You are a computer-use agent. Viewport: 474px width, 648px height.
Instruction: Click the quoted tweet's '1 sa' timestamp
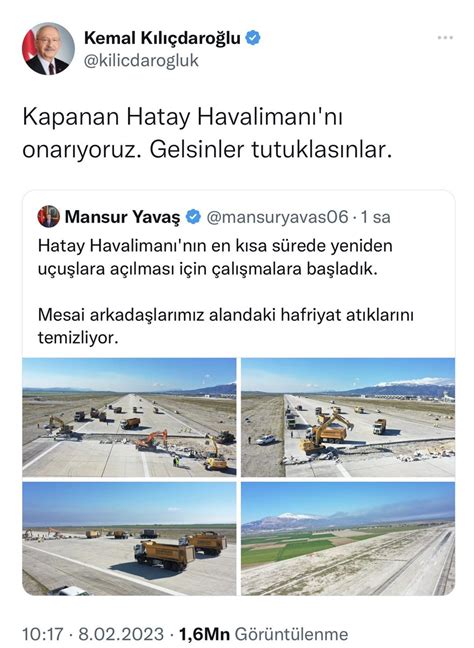coord(376,217)
